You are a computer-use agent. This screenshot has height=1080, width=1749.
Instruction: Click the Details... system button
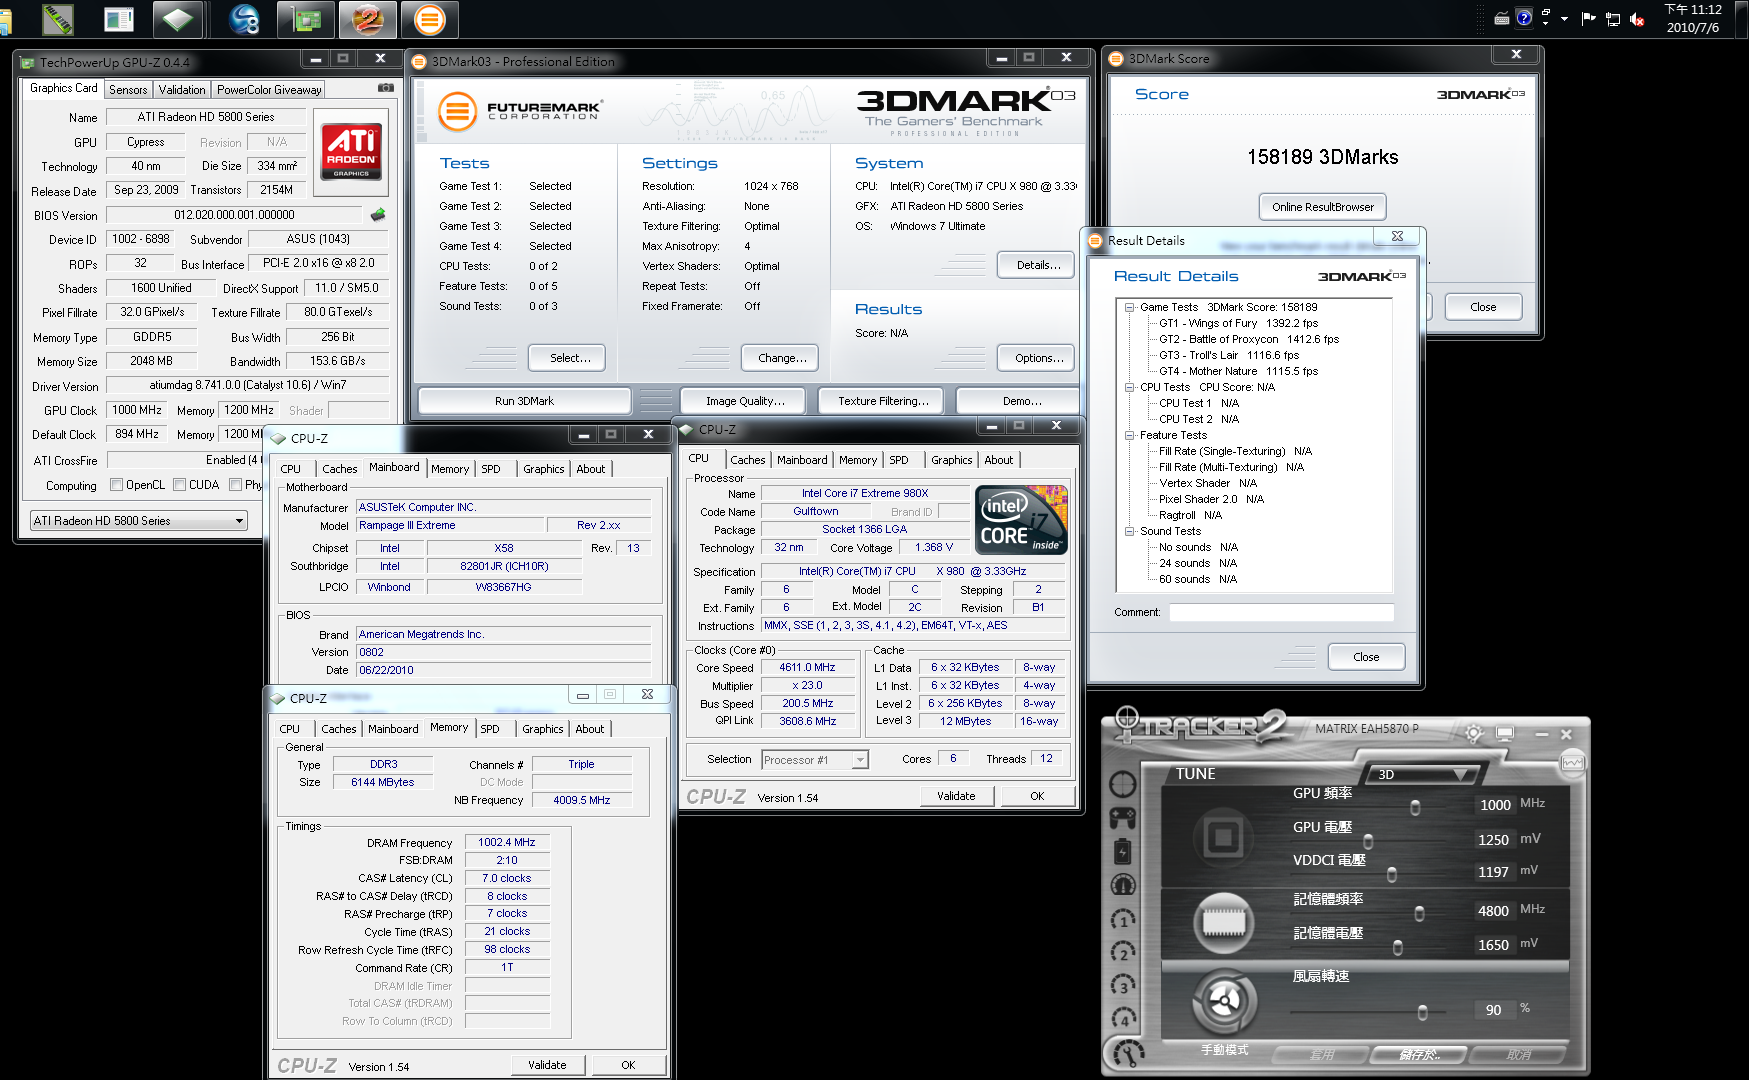(x=1038, y=265)
